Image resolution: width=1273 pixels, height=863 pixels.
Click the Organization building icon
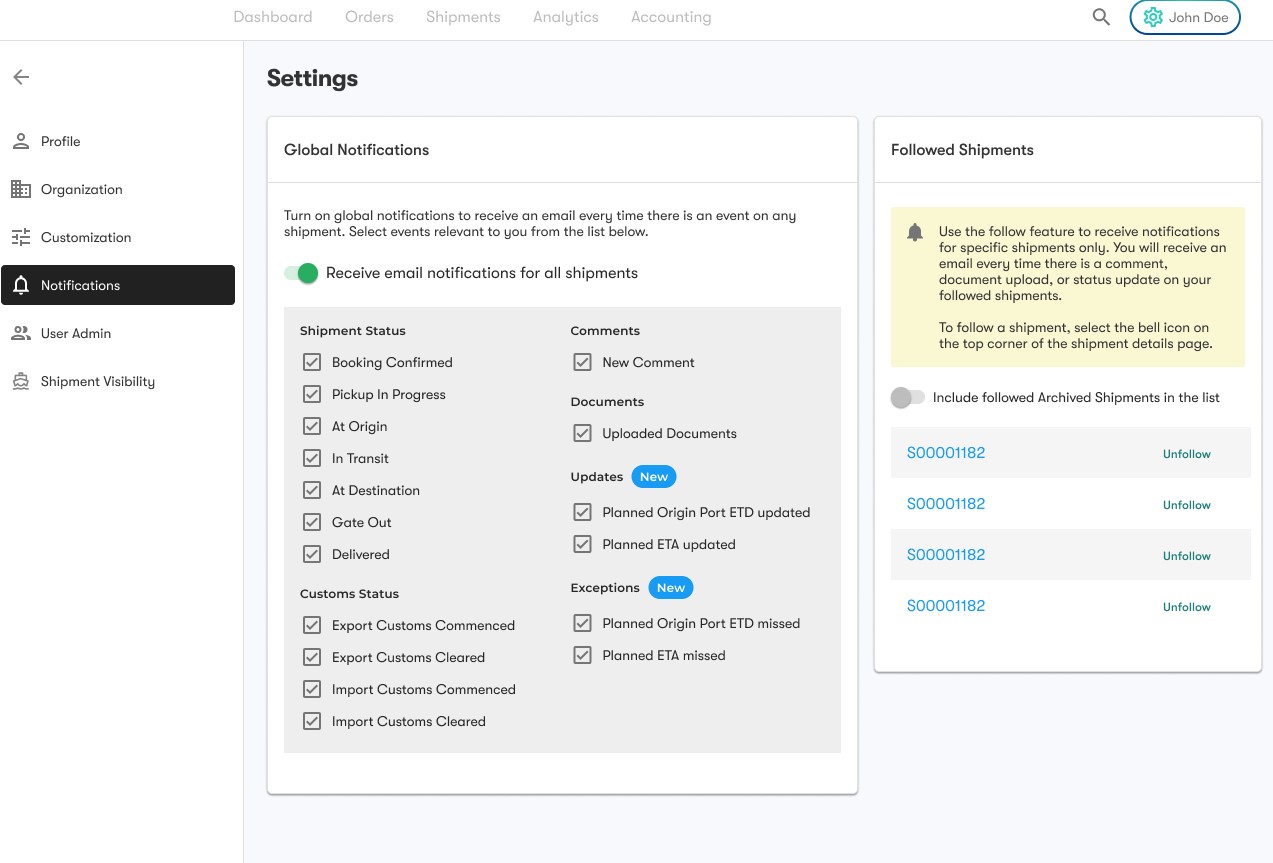21,189
